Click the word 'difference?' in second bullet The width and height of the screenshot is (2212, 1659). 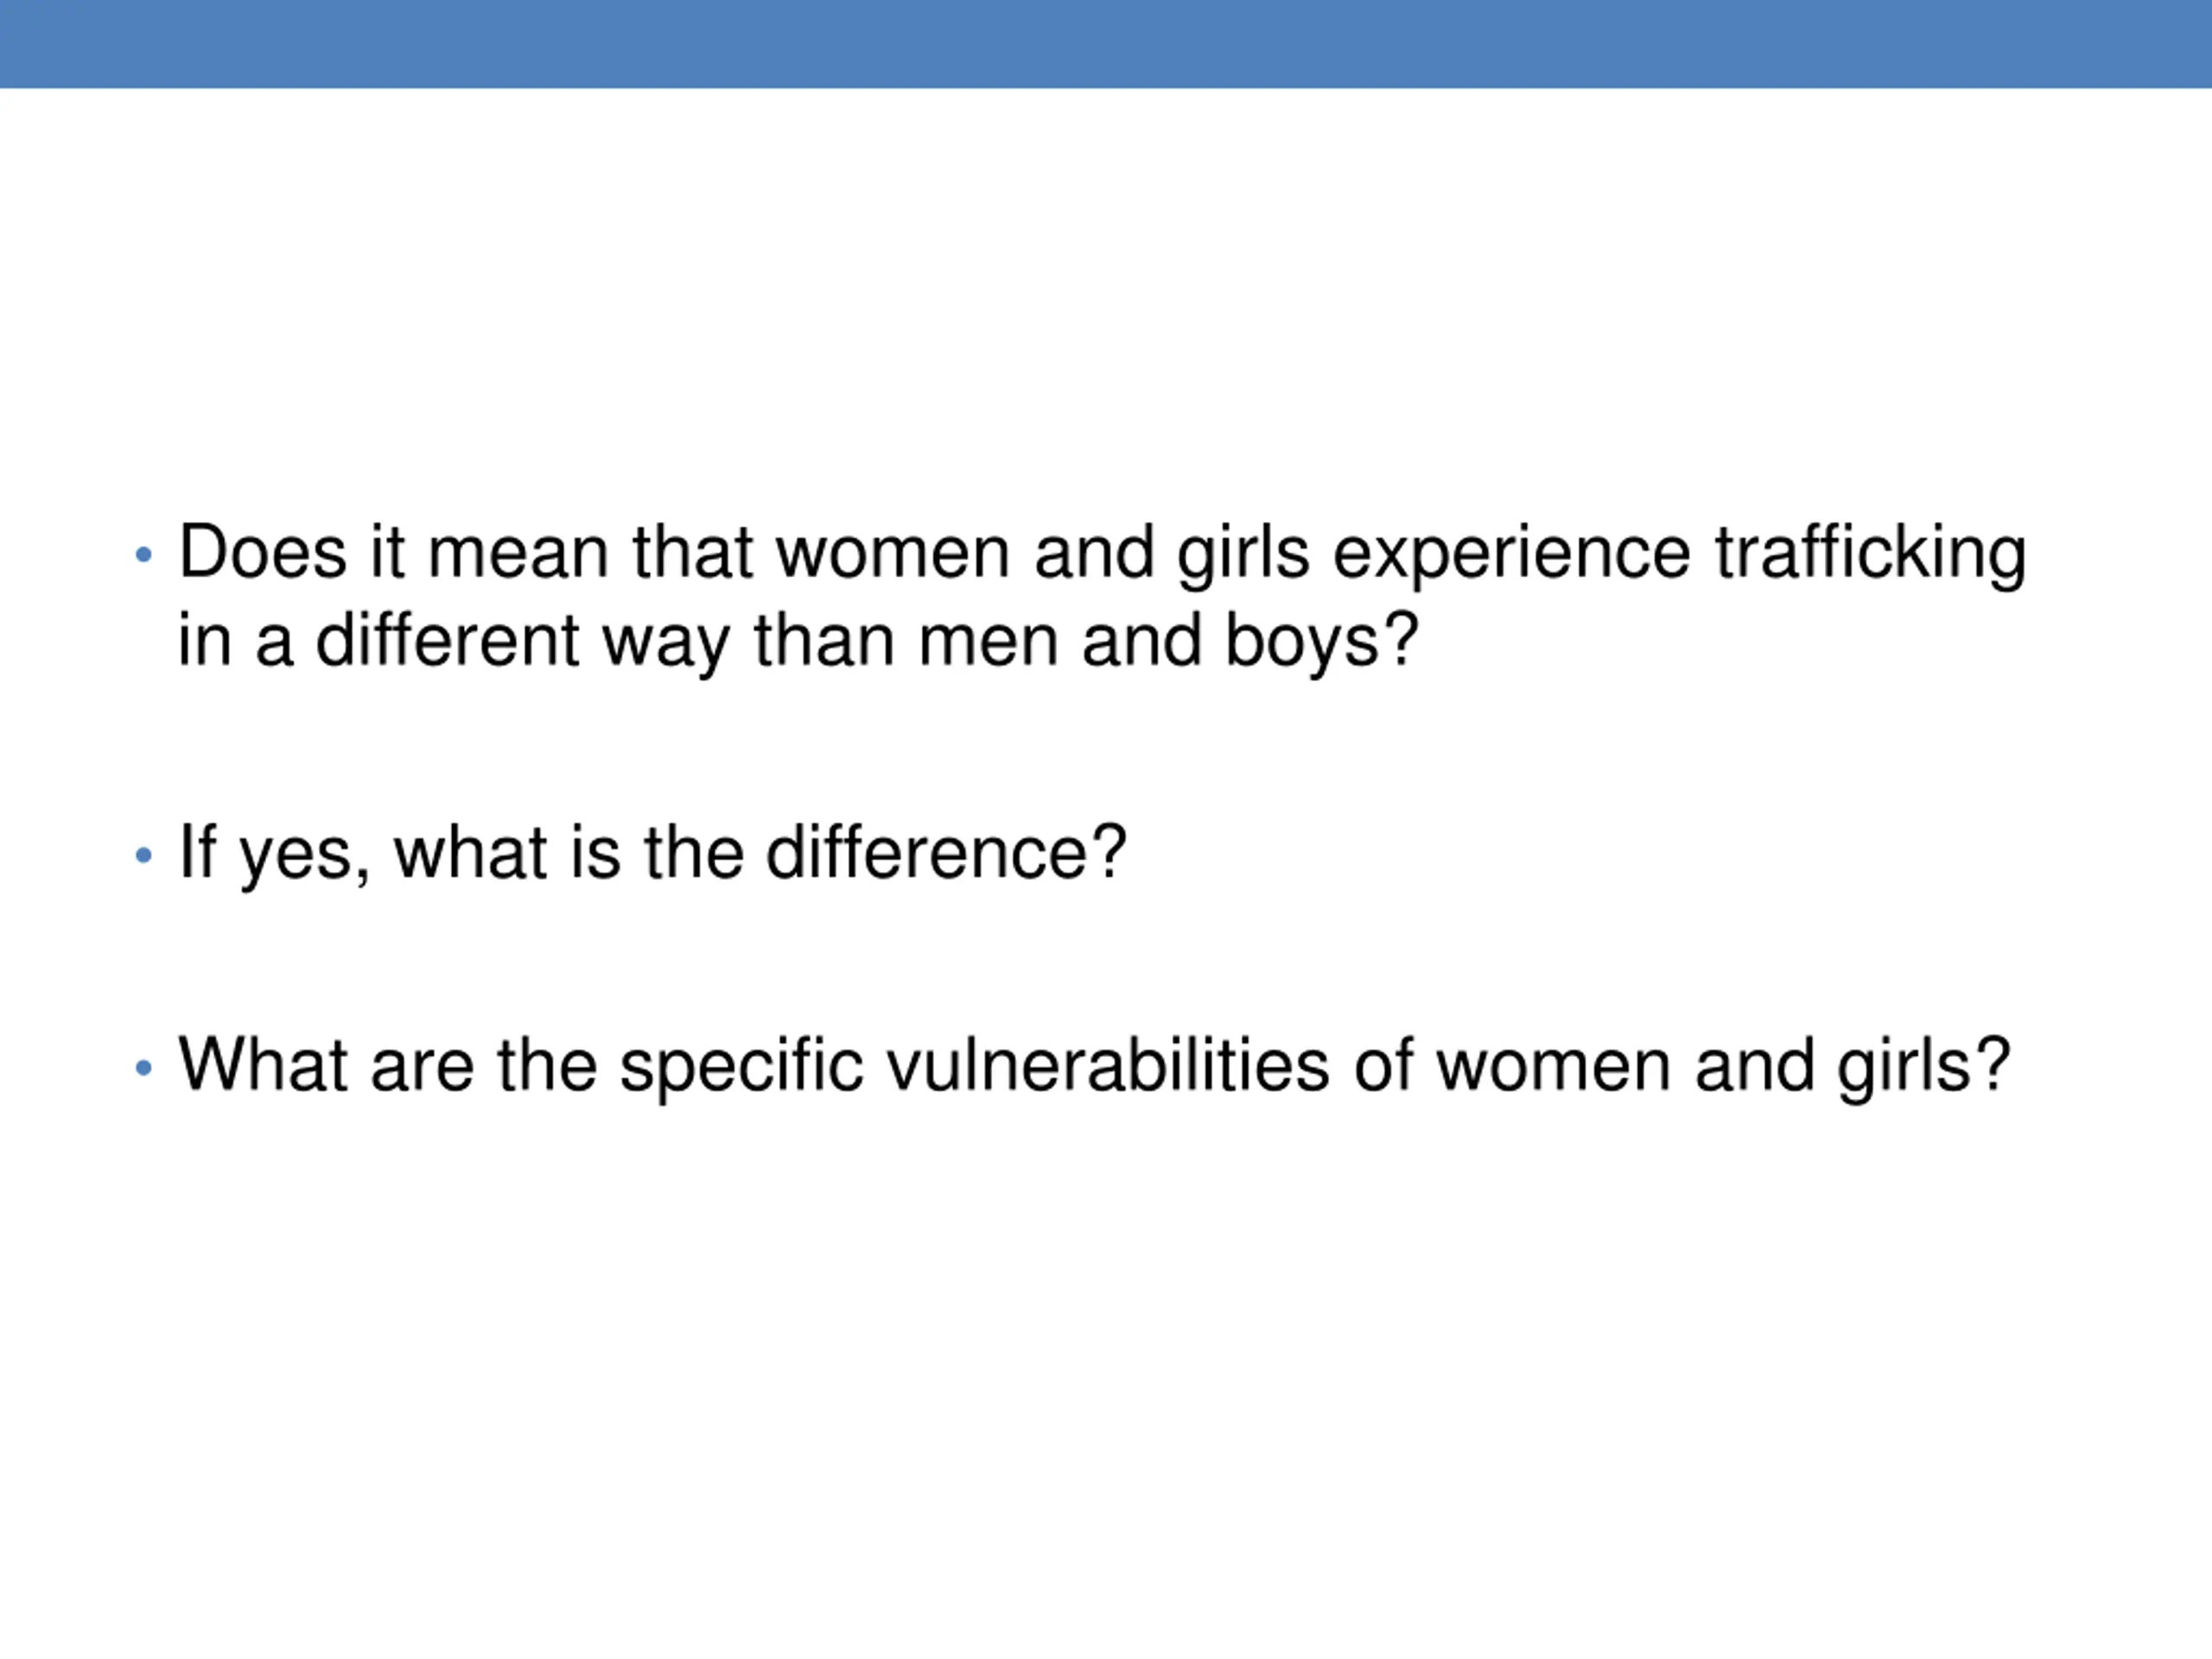pyautogui.click(x=946, y=853)
